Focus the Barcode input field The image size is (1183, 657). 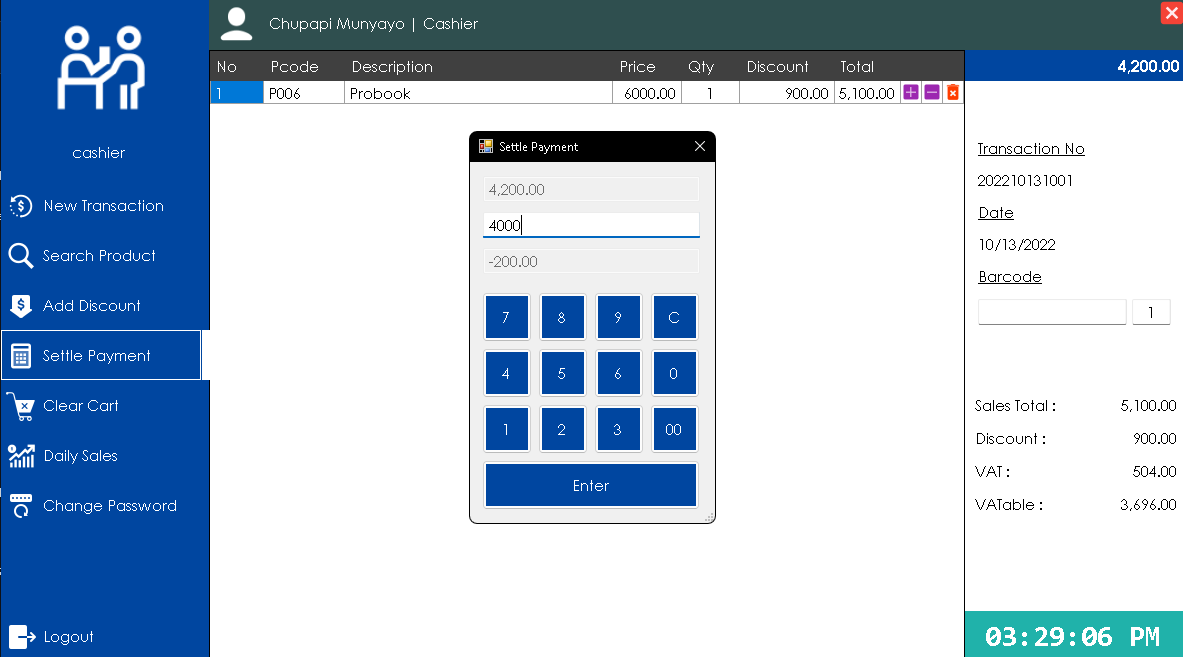[1052, 312]
